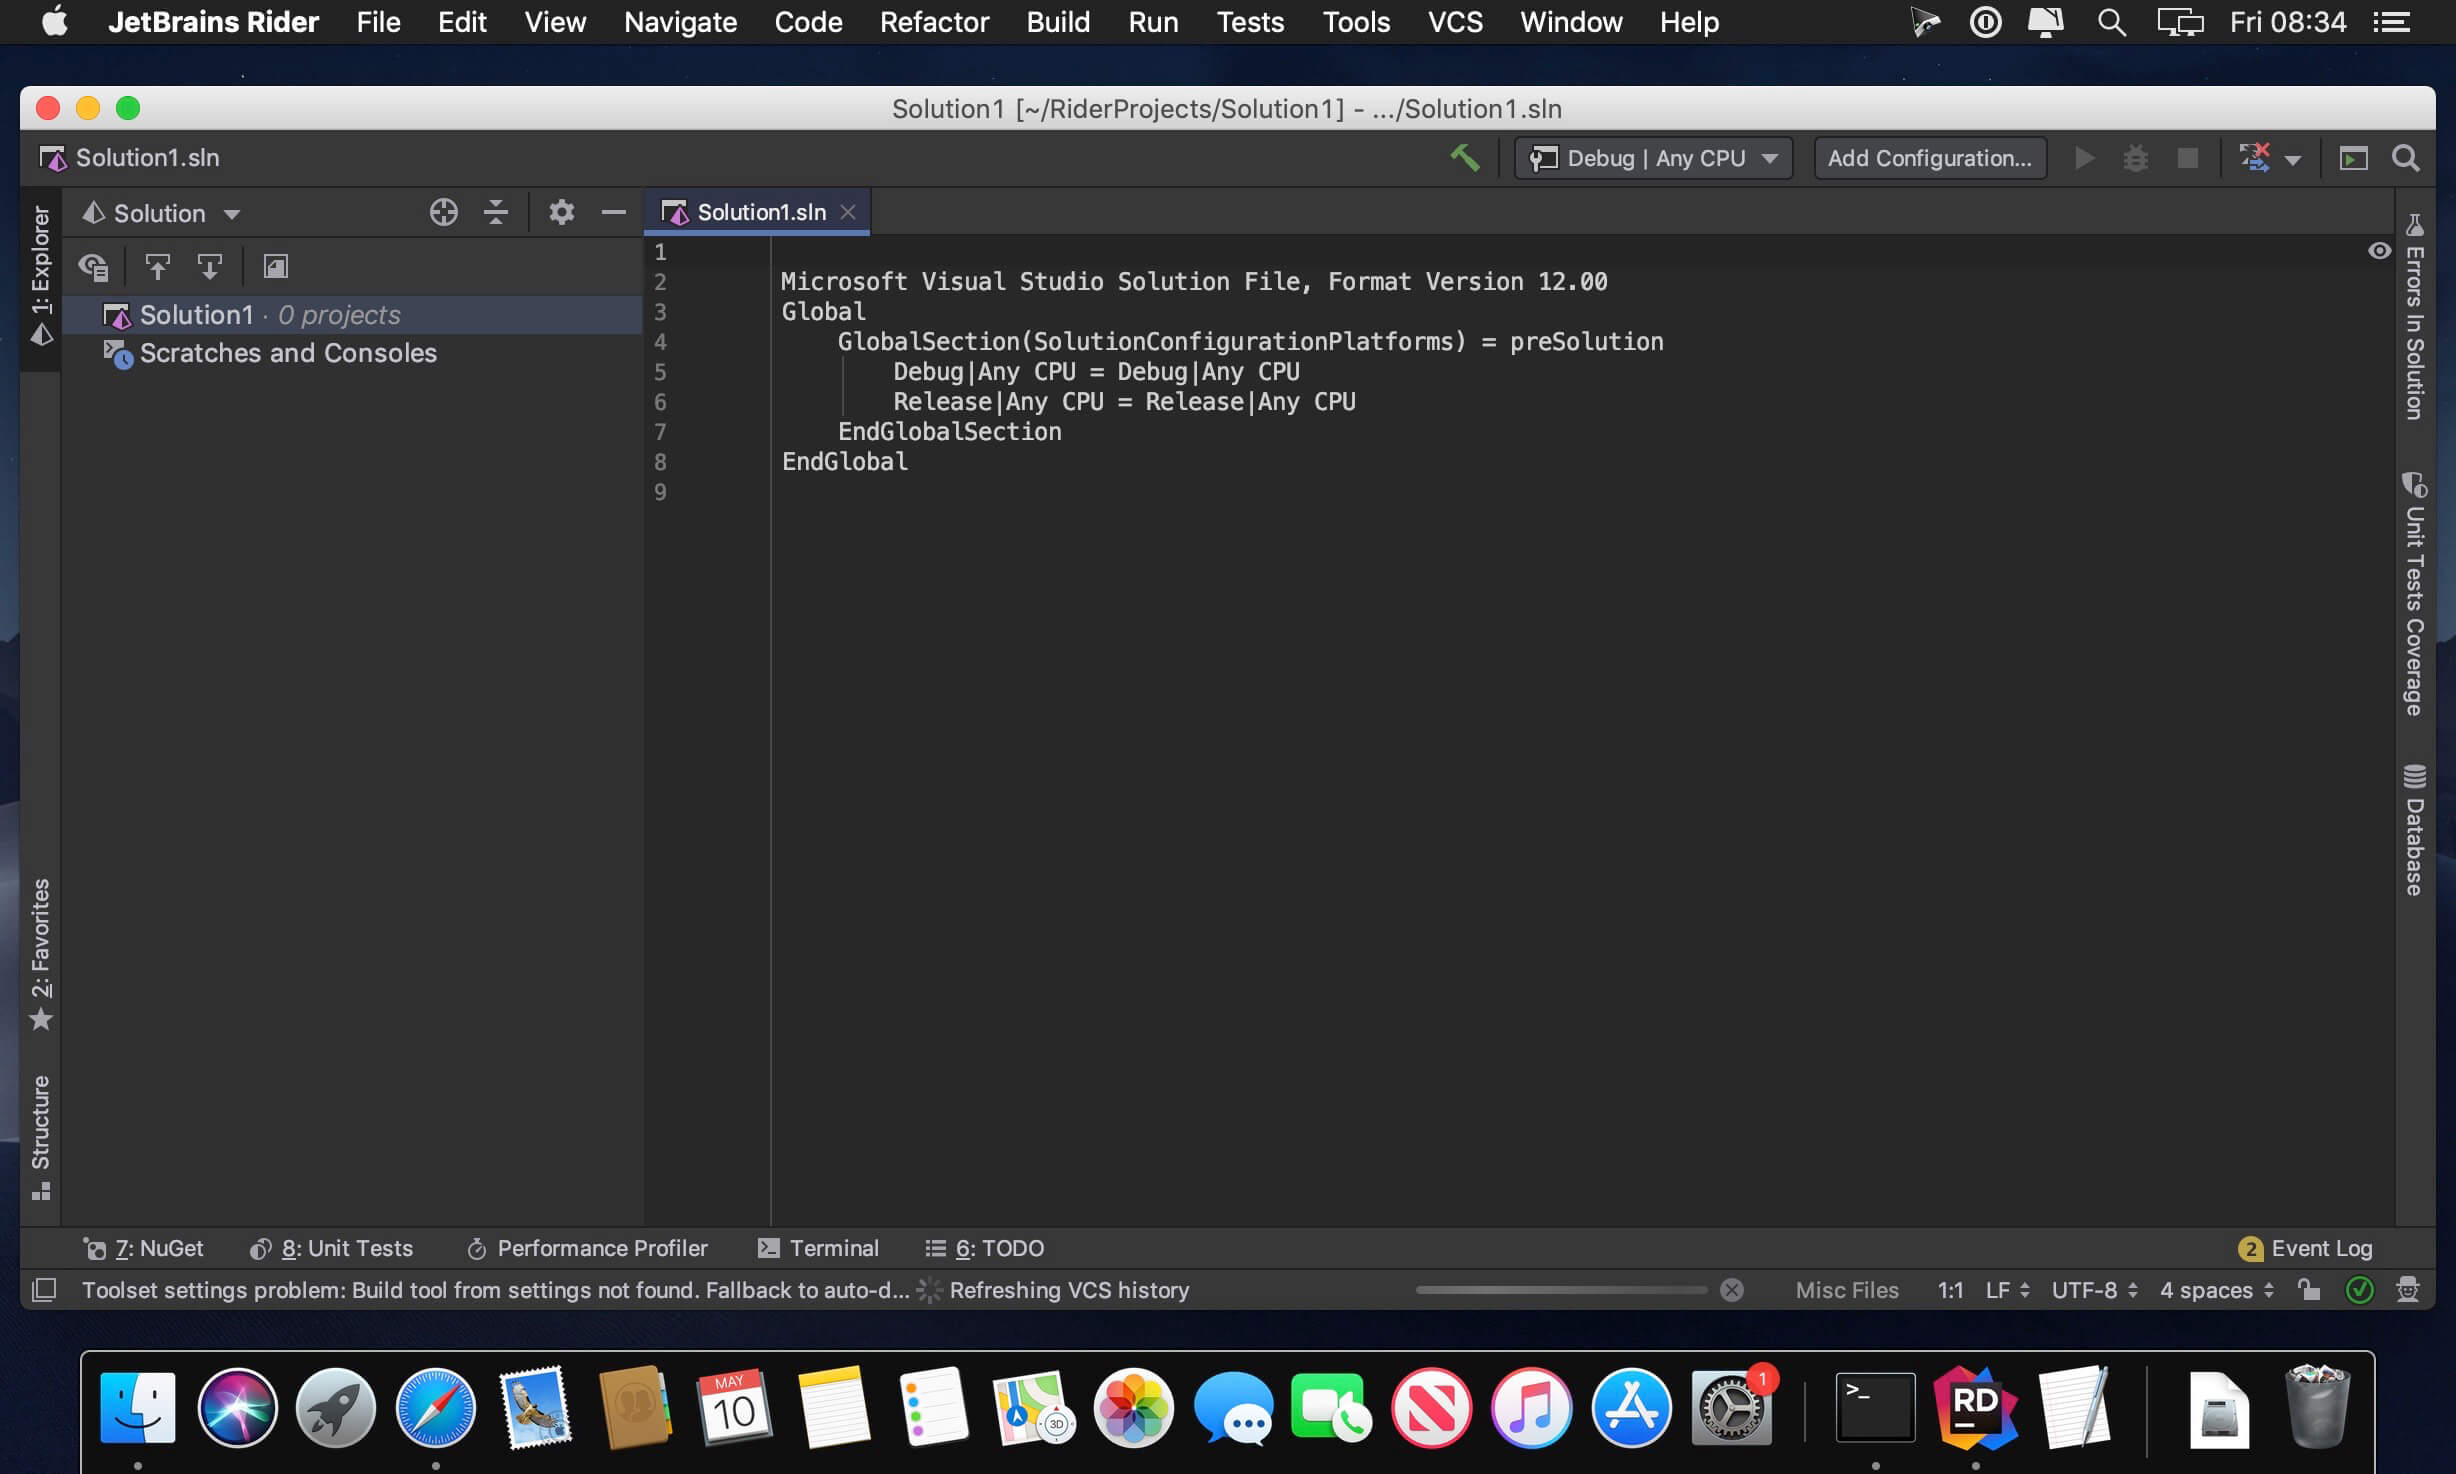2456x1474 pixels.
Task: Click the scroll from editor down-arrow icon
Action: point(209,267)
